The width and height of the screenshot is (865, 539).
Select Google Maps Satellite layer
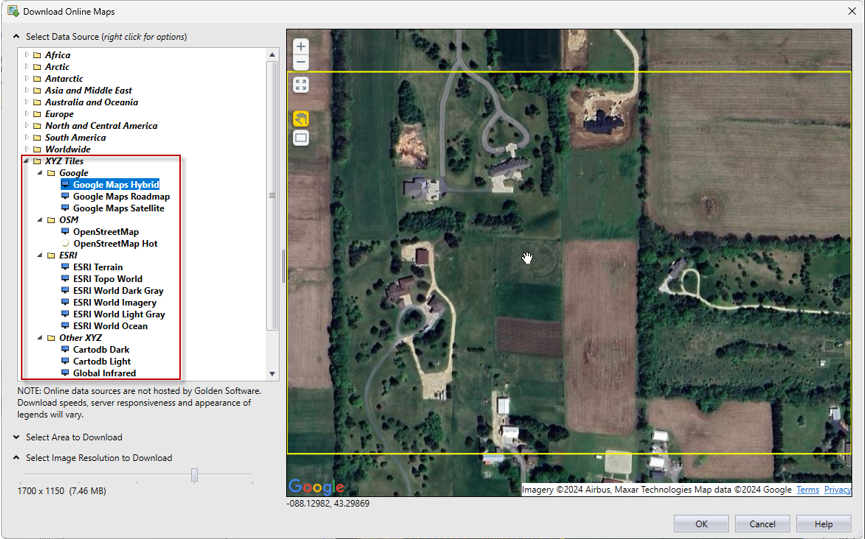tap(118, 208)
